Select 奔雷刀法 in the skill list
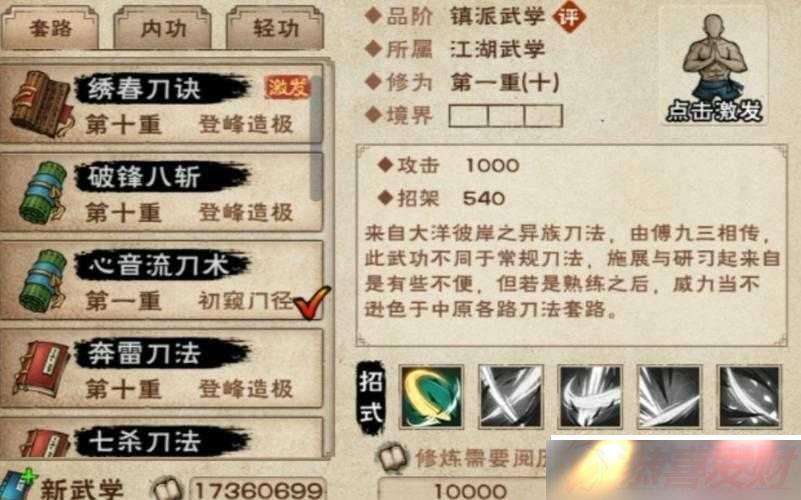 pos(161,369)
